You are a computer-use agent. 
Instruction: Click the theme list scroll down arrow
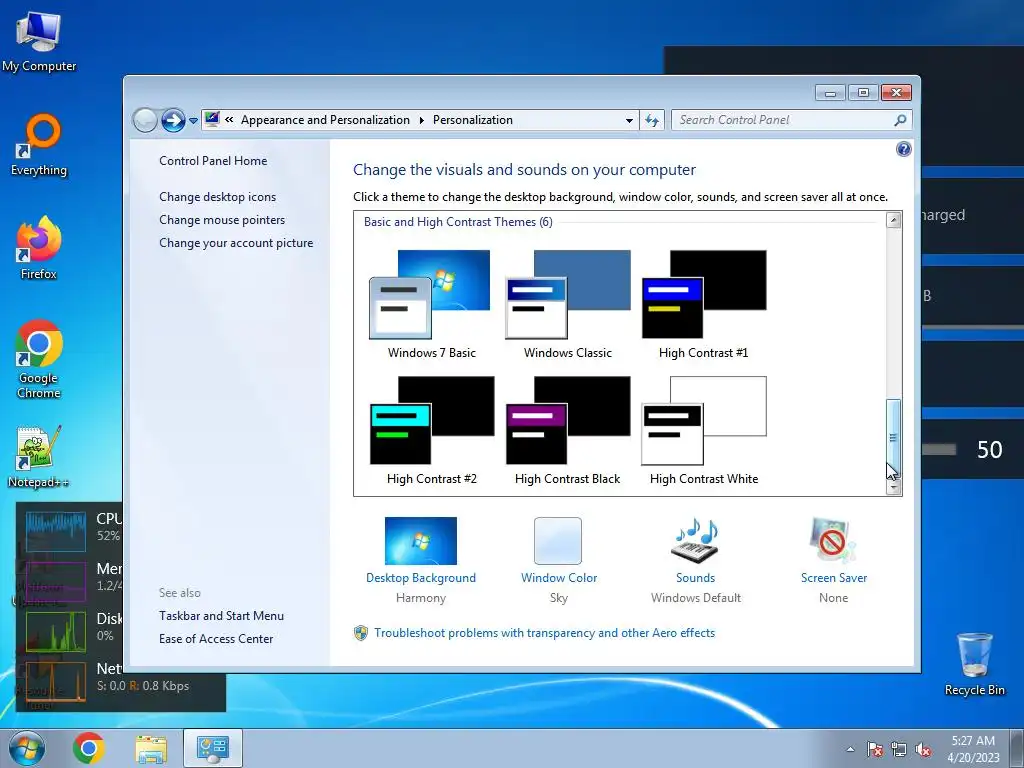coord(893,488)
